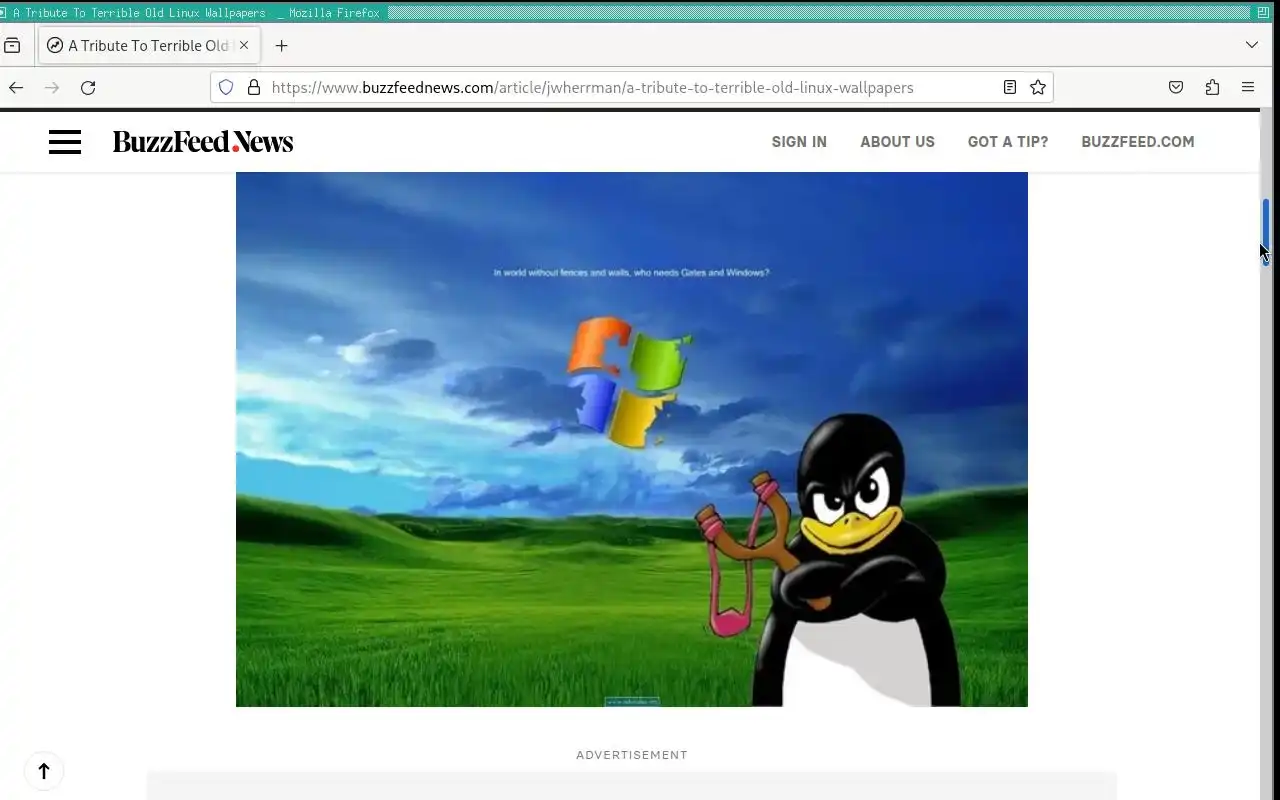This screenshot has width=1280, height=800.
Task: Open the GOT A TIP? link
Action: 1008,142
